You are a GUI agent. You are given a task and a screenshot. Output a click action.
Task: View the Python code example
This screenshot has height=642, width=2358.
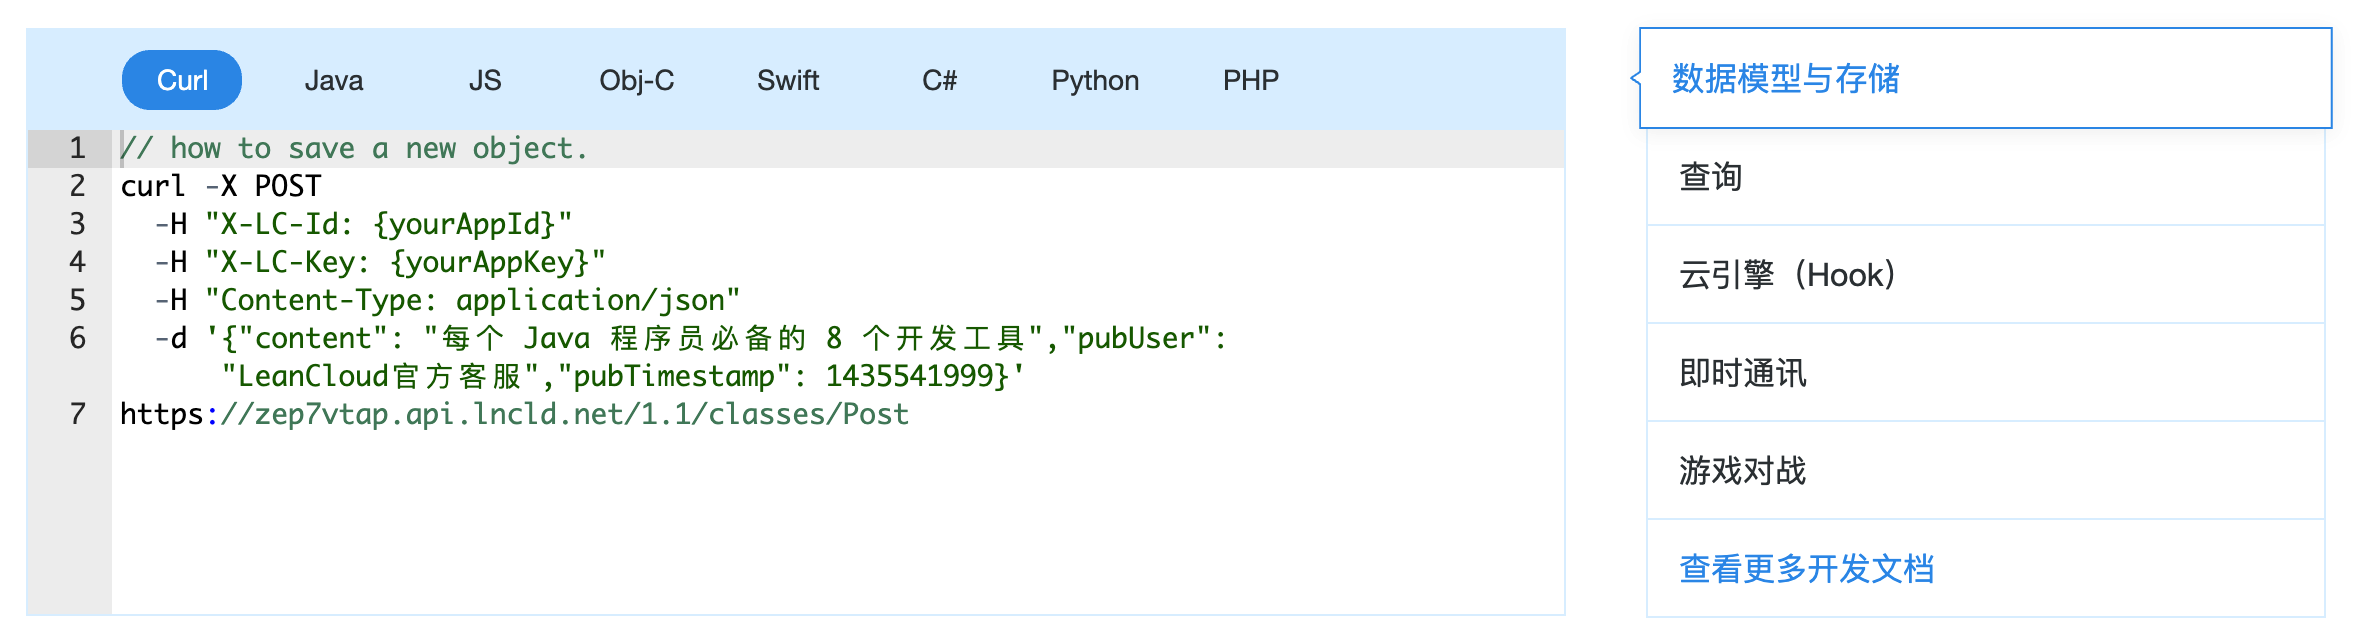pos(1095,80)
